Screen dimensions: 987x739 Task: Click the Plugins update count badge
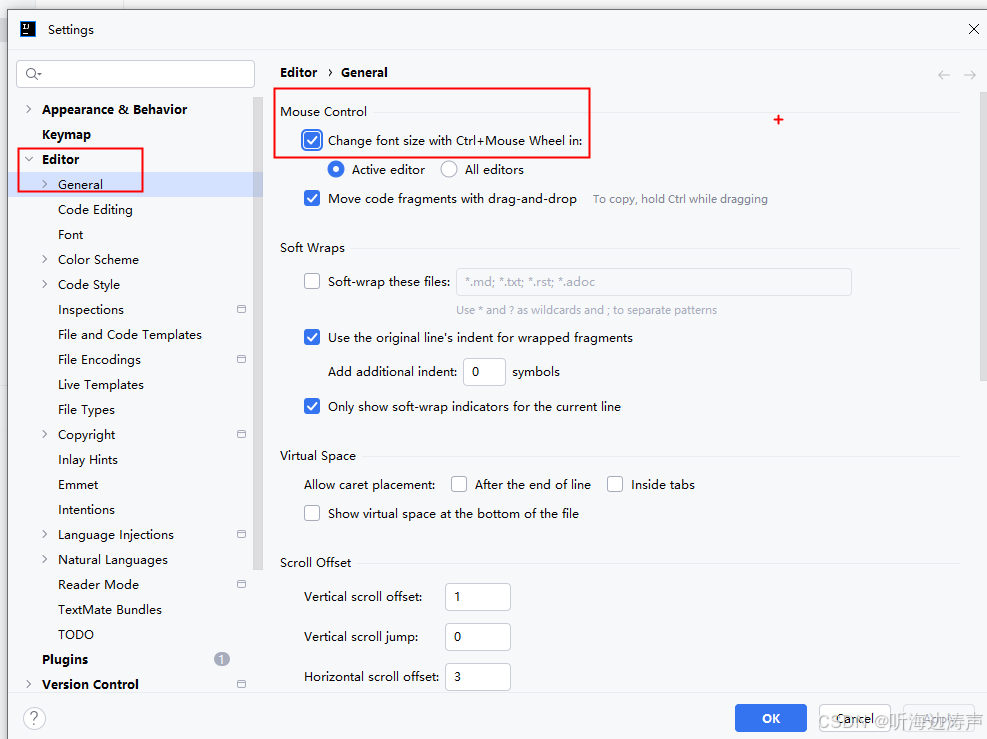click(x=222, y=659)
